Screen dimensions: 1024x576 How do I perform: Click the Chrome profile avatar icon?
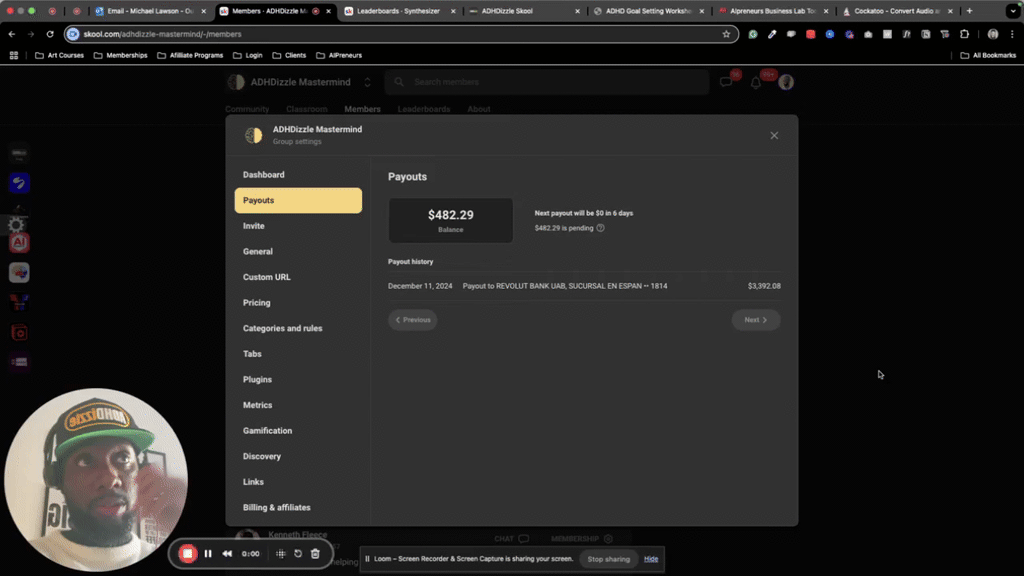click(x=993, y=34)
